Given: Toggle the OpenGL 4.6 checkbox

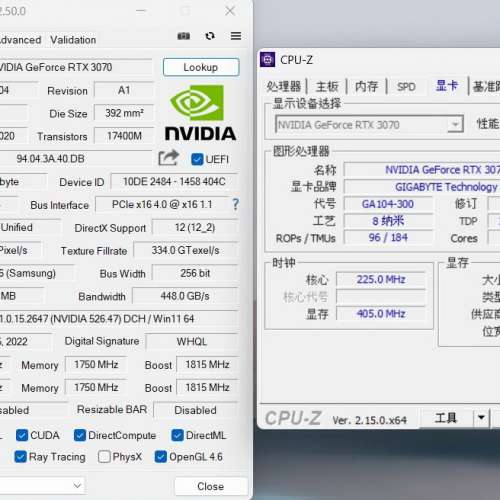Looking at the screenshot, I should 161,457.
